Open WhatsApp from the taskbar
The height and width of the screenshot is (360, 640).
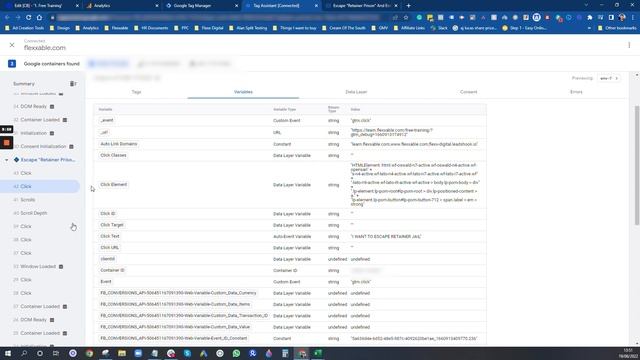[x=236, y=353]
